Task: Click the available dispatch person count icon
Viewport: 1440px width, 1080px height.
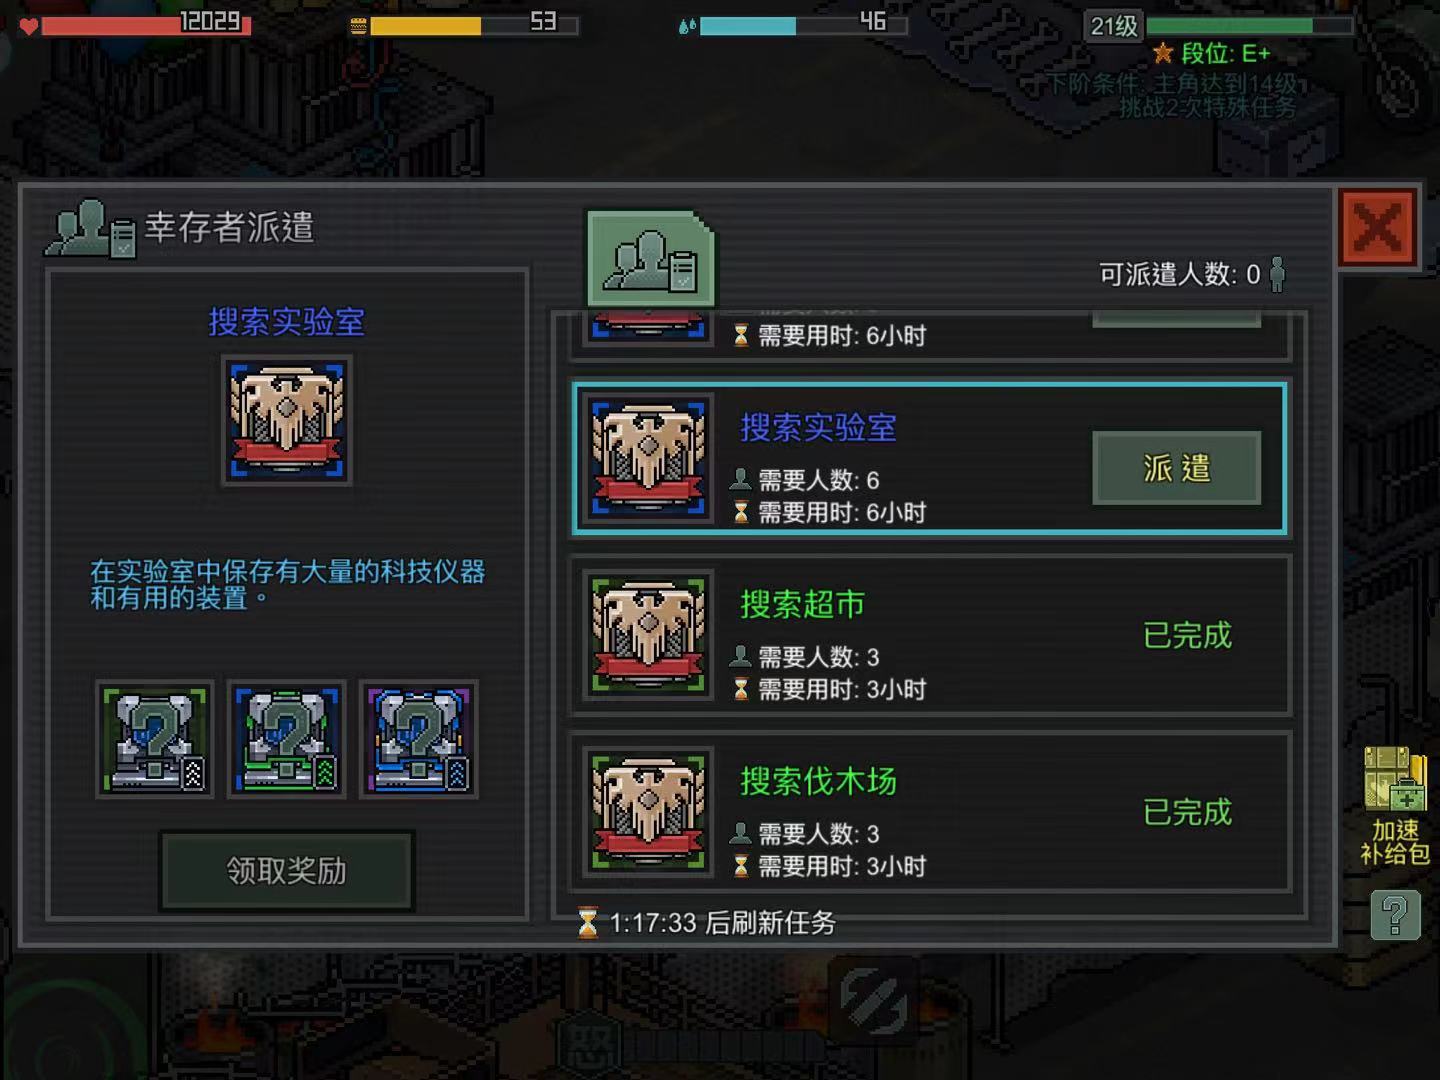Action: 1277,274
